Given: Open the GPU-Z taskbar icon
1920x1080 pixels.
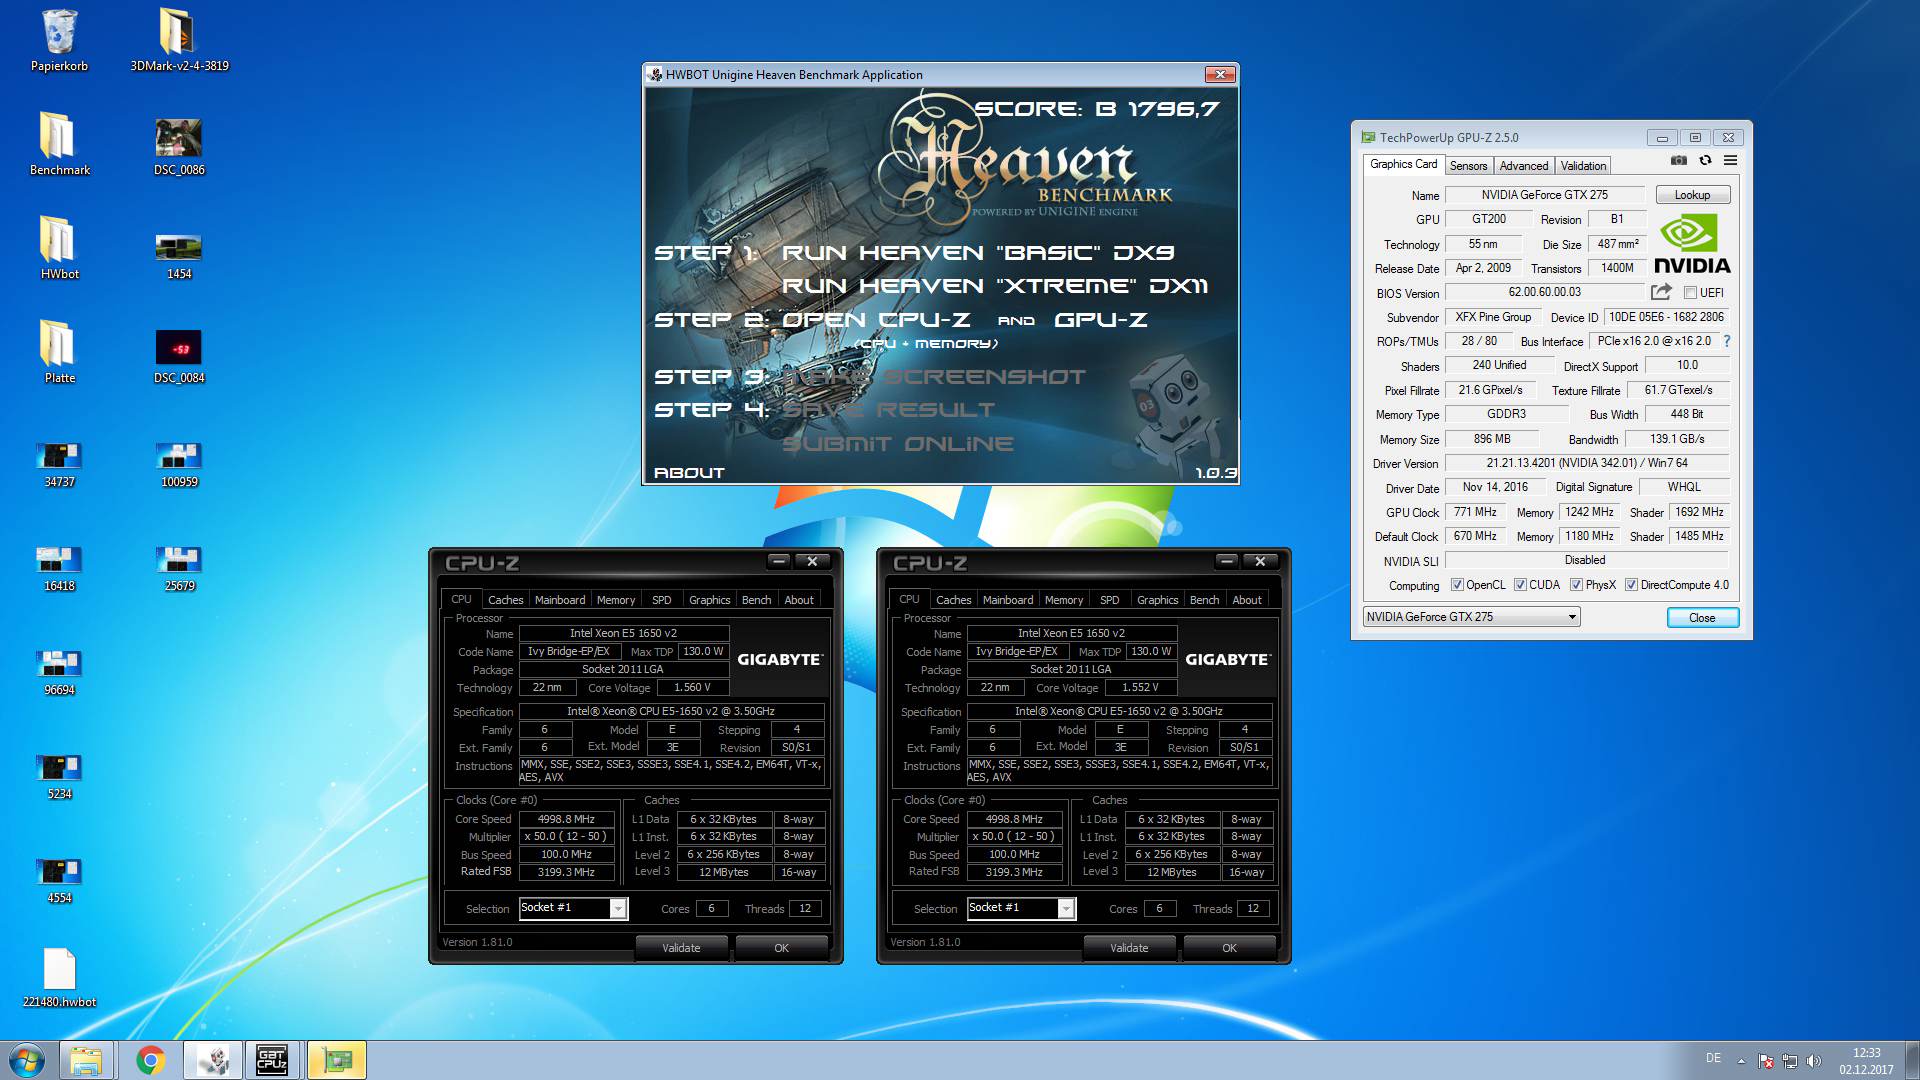Looking at the screenshot, I should pyautogui.click(x=337, y=1060).
